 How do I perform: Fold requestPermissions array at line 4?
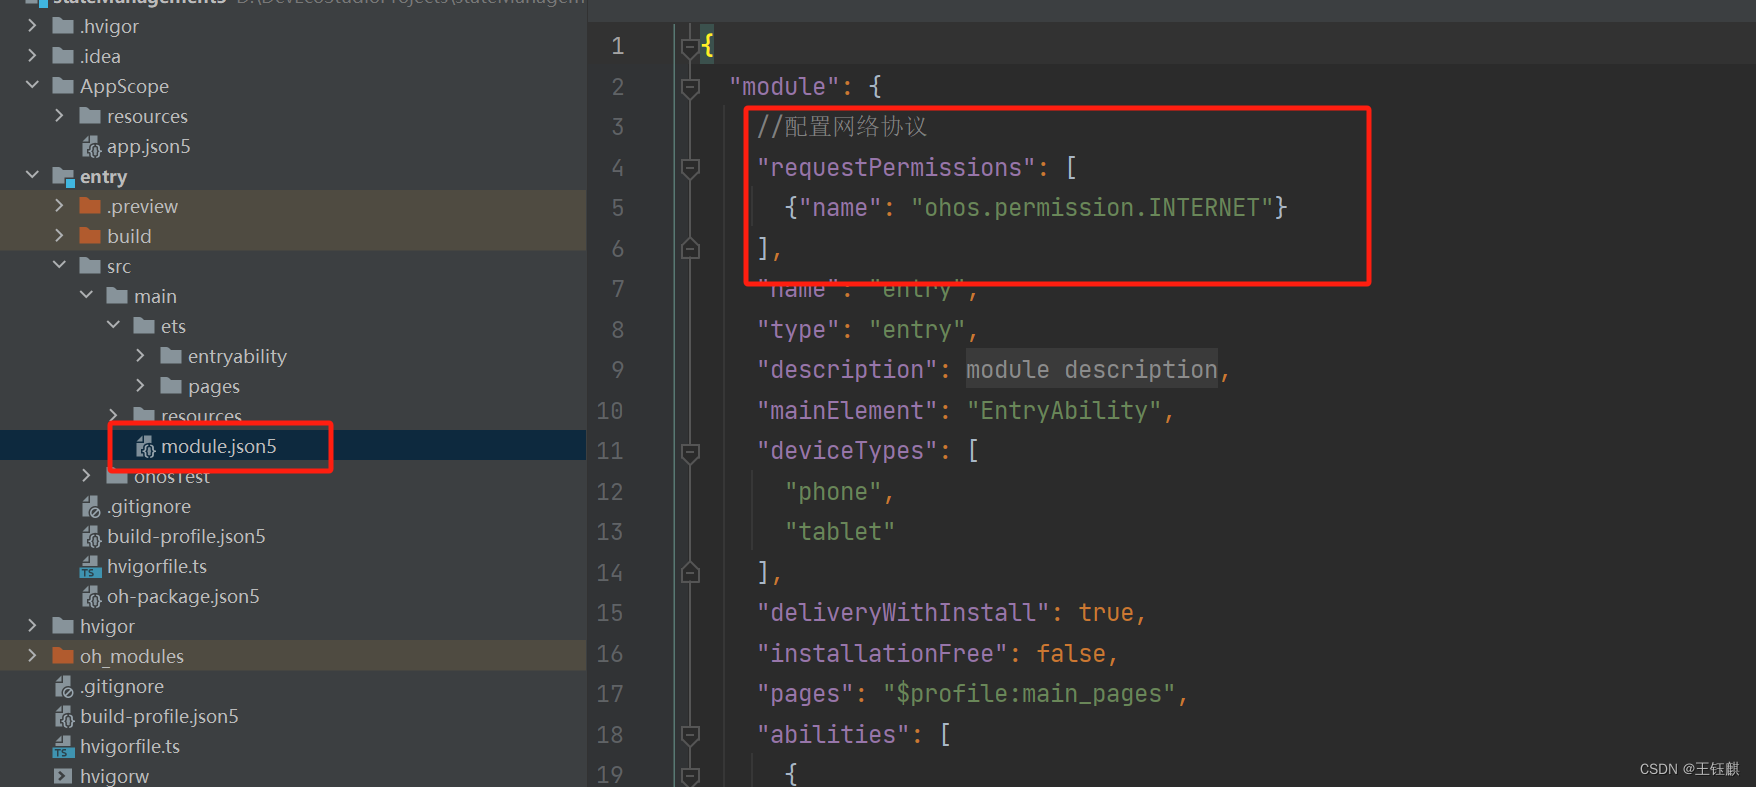pos(690,168)
